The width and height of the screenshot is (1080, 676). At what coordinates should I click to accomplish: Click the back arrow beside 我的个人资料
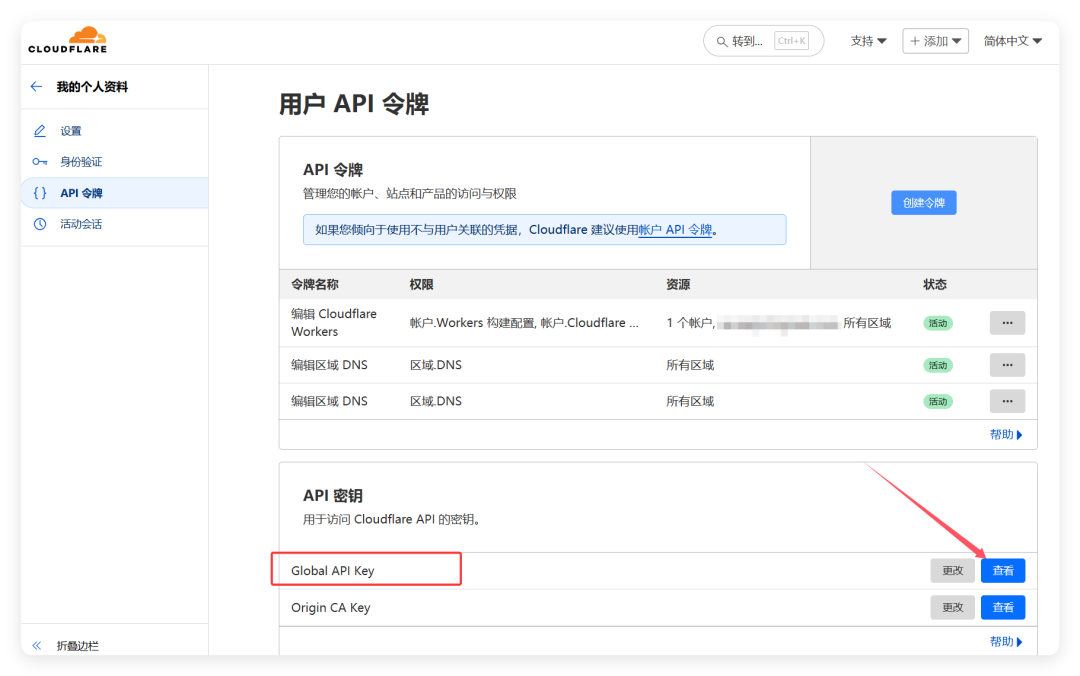coord(37,86)
